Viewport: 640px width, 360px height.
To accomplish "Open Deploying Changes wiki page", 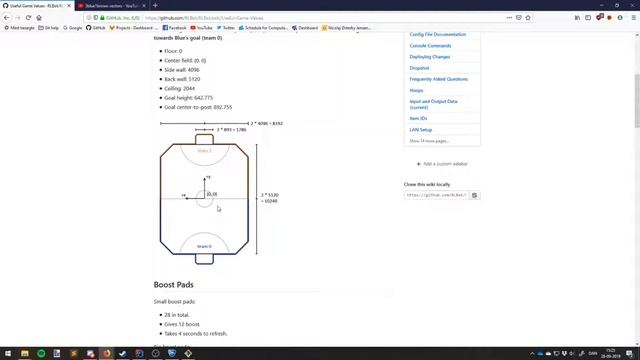I will pos(430,57).
